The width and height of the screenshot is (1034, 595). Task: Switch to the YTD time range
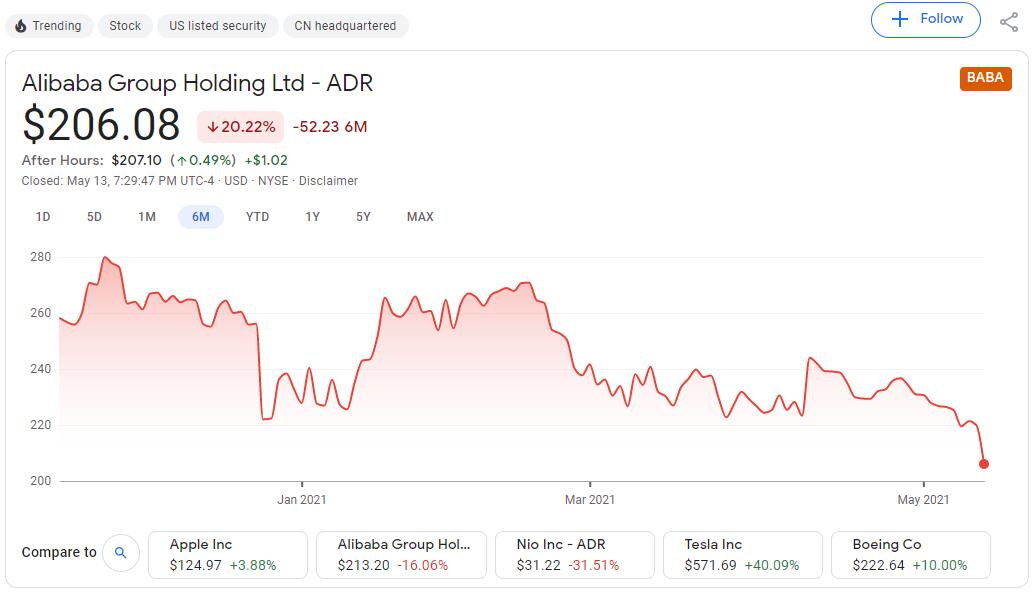257,216
